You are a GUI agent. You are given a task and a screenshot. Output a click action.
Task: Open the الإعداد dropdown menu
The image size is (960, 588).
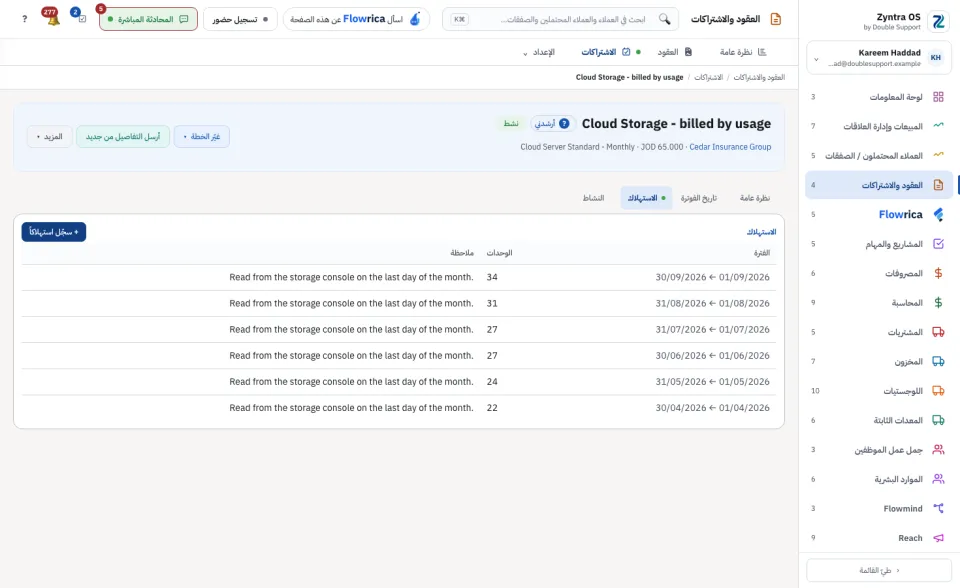(539, 52)
